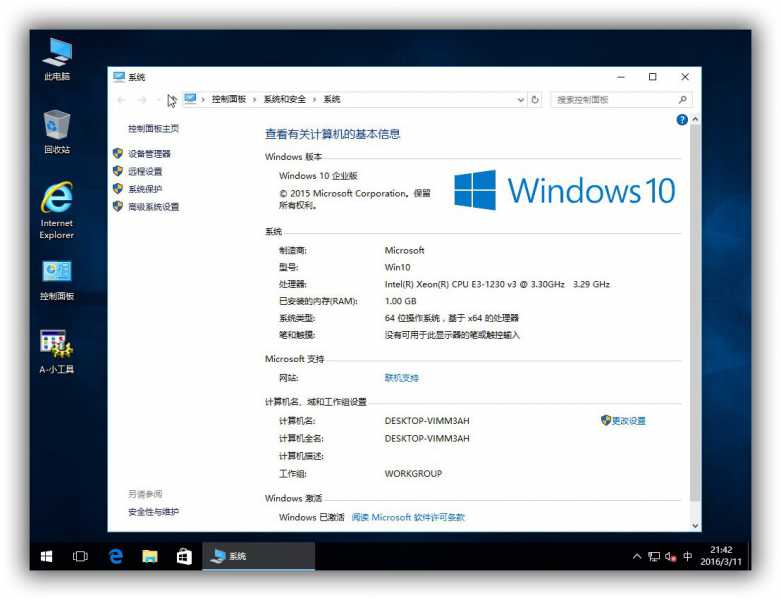Open 高级系统设置 in sidebar
Screen dimensions: 781x600
pos(153,207)
